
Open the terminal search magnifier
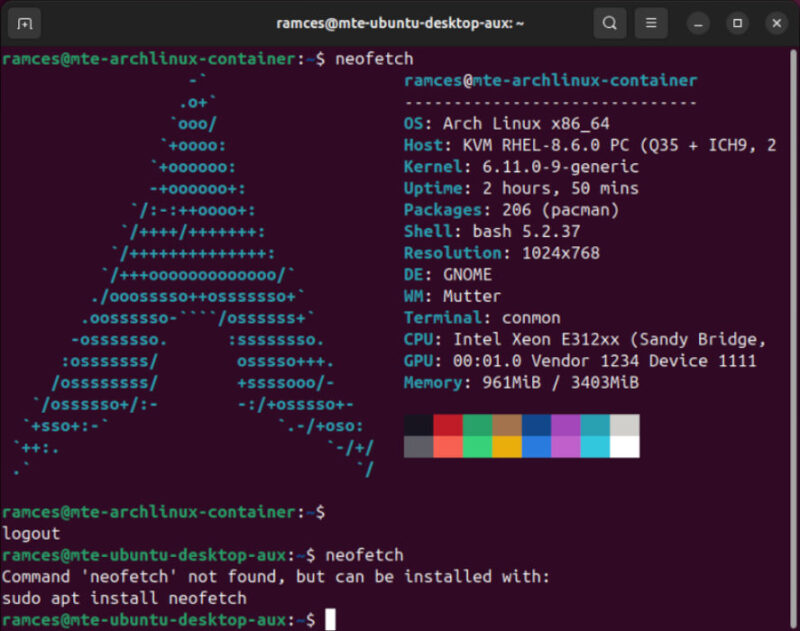[x=609, y=22]
